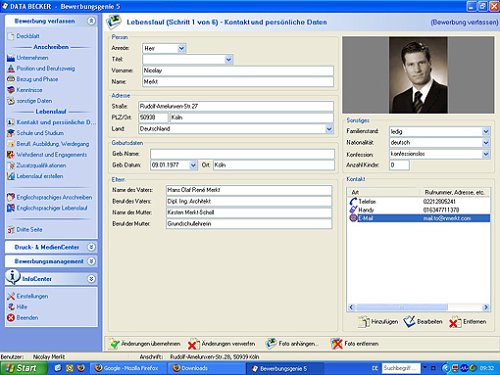Open Zusatzqualifikationen icon
Image resolution: width=500 pixels, height=375 pixels.
(11, 165)
